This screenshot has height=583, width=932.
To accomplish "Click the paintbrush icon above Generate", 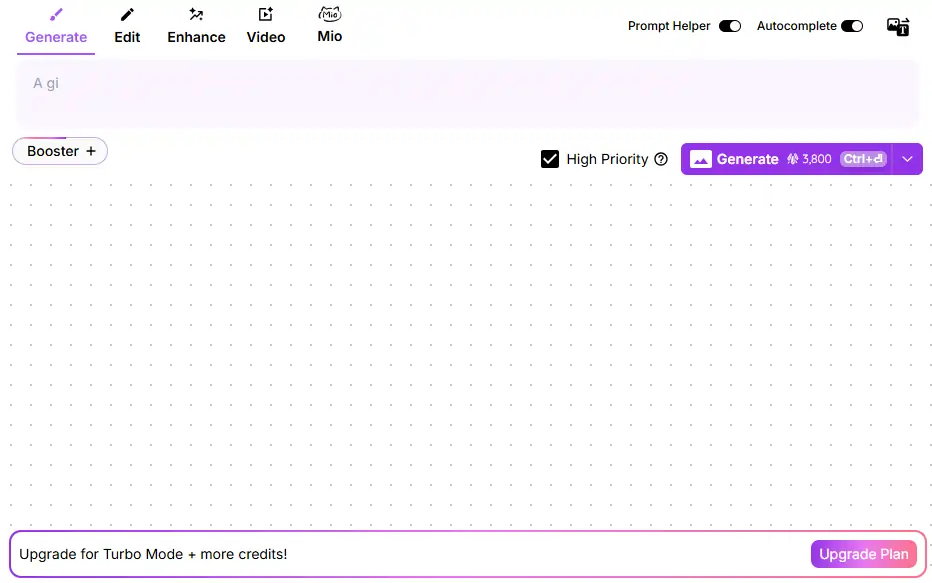I will coord(56,15).
